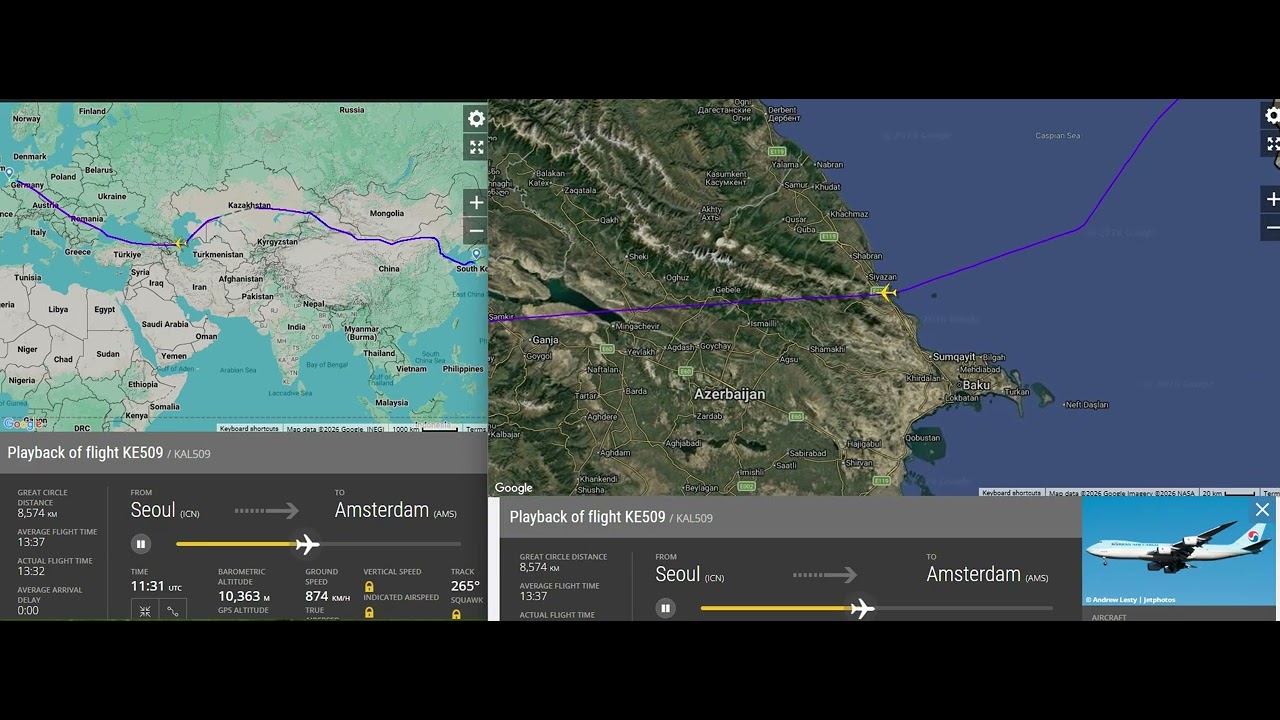The width and height of the screenshot is (1280, 720).
Task: Click the unplayed portion of left progress bar
Action: pos(390,544)
